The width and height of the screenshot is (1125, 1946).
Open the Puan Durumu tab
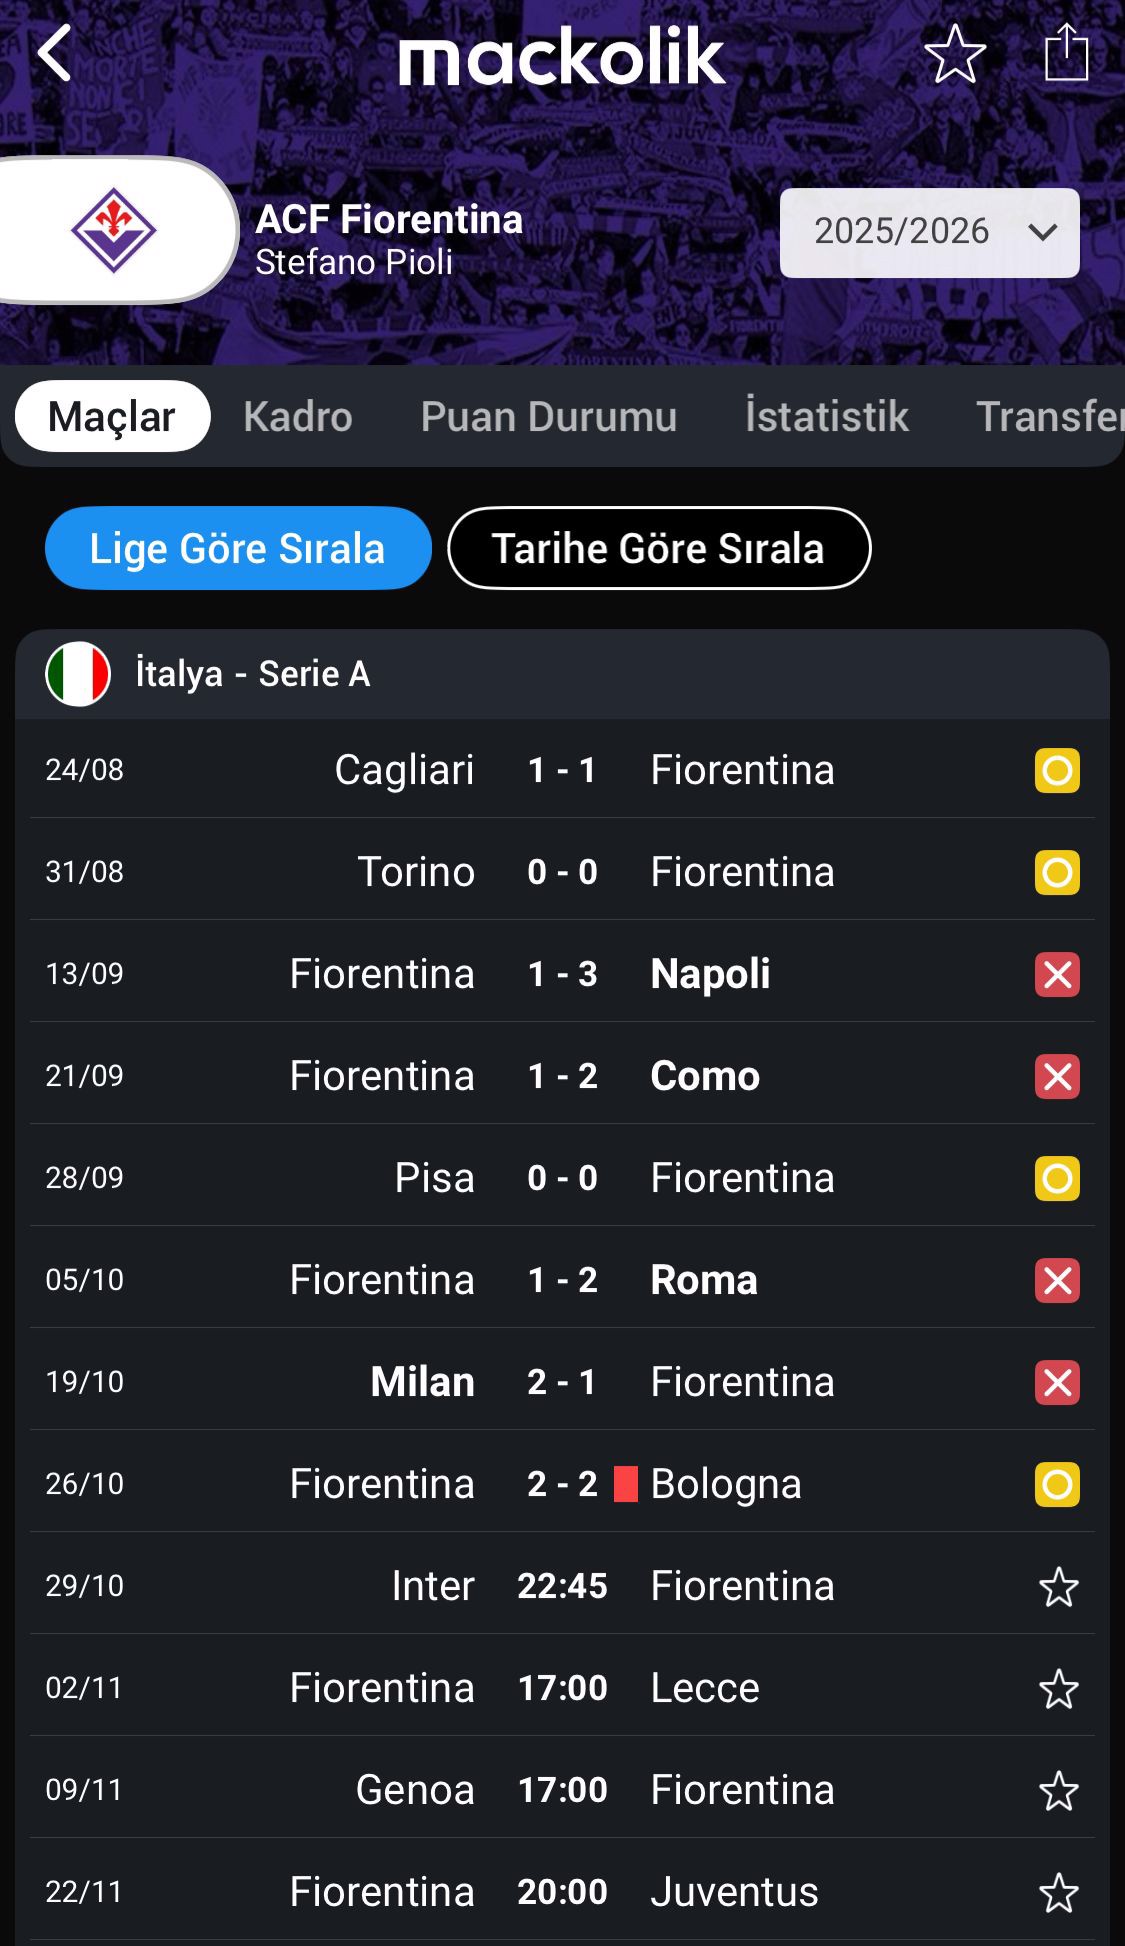[548, 417]
